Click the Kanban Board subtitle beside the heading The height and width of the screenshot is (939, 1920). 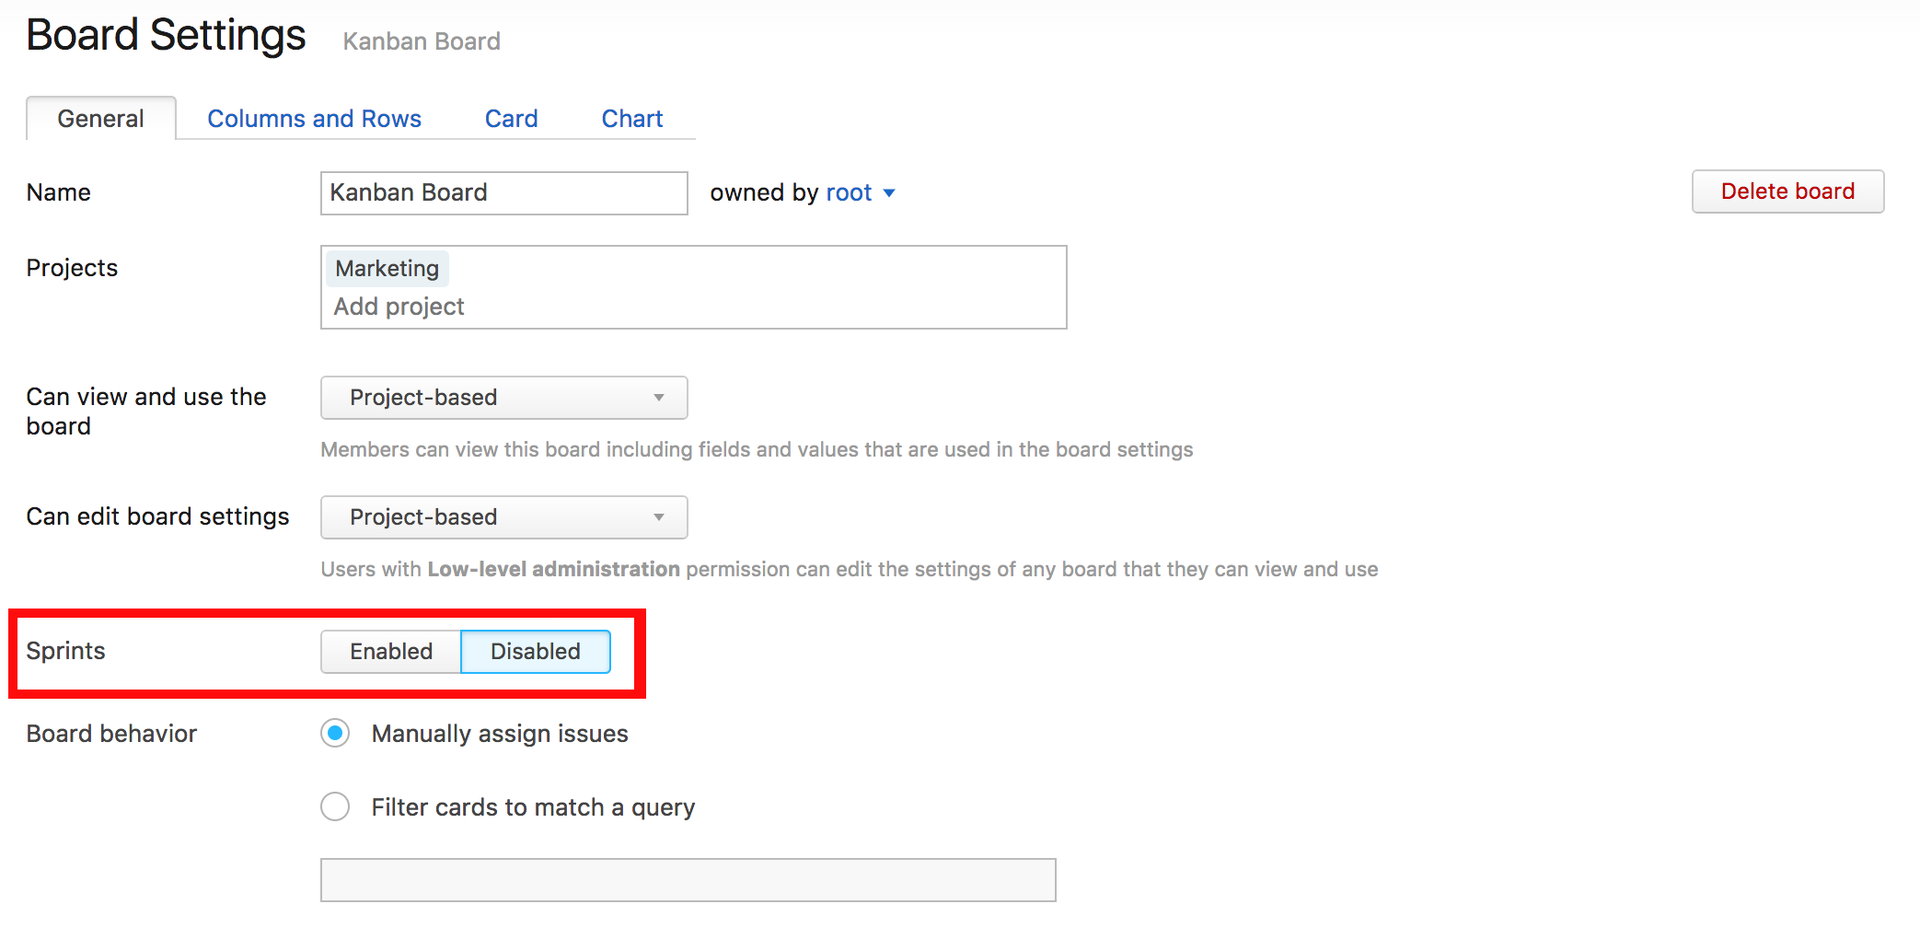point(421,42)
